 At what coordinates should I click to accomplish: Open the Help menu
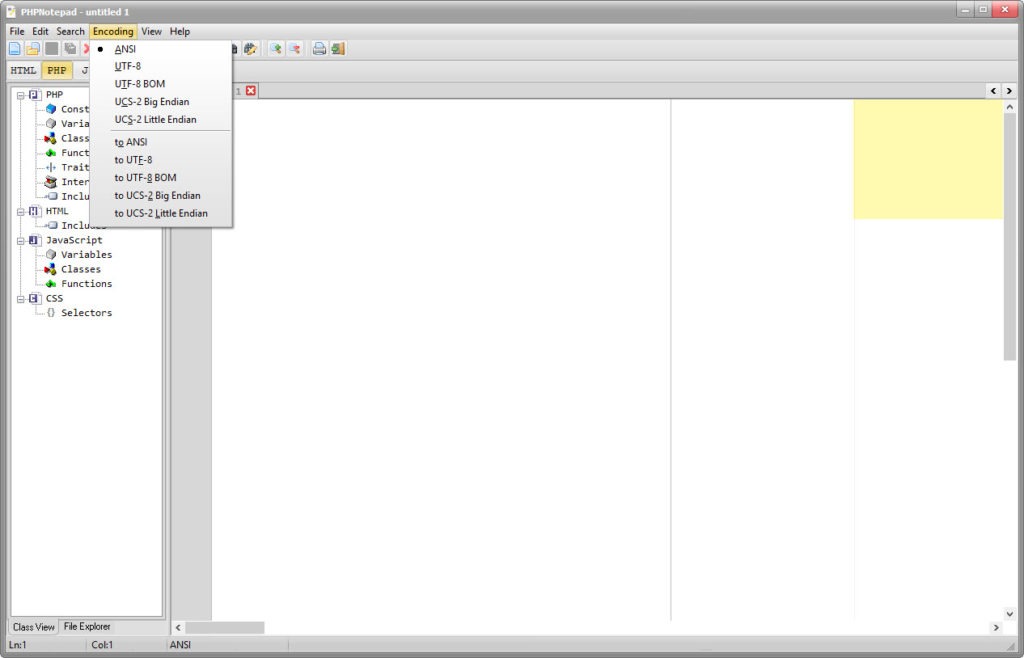tap(180, 31)
